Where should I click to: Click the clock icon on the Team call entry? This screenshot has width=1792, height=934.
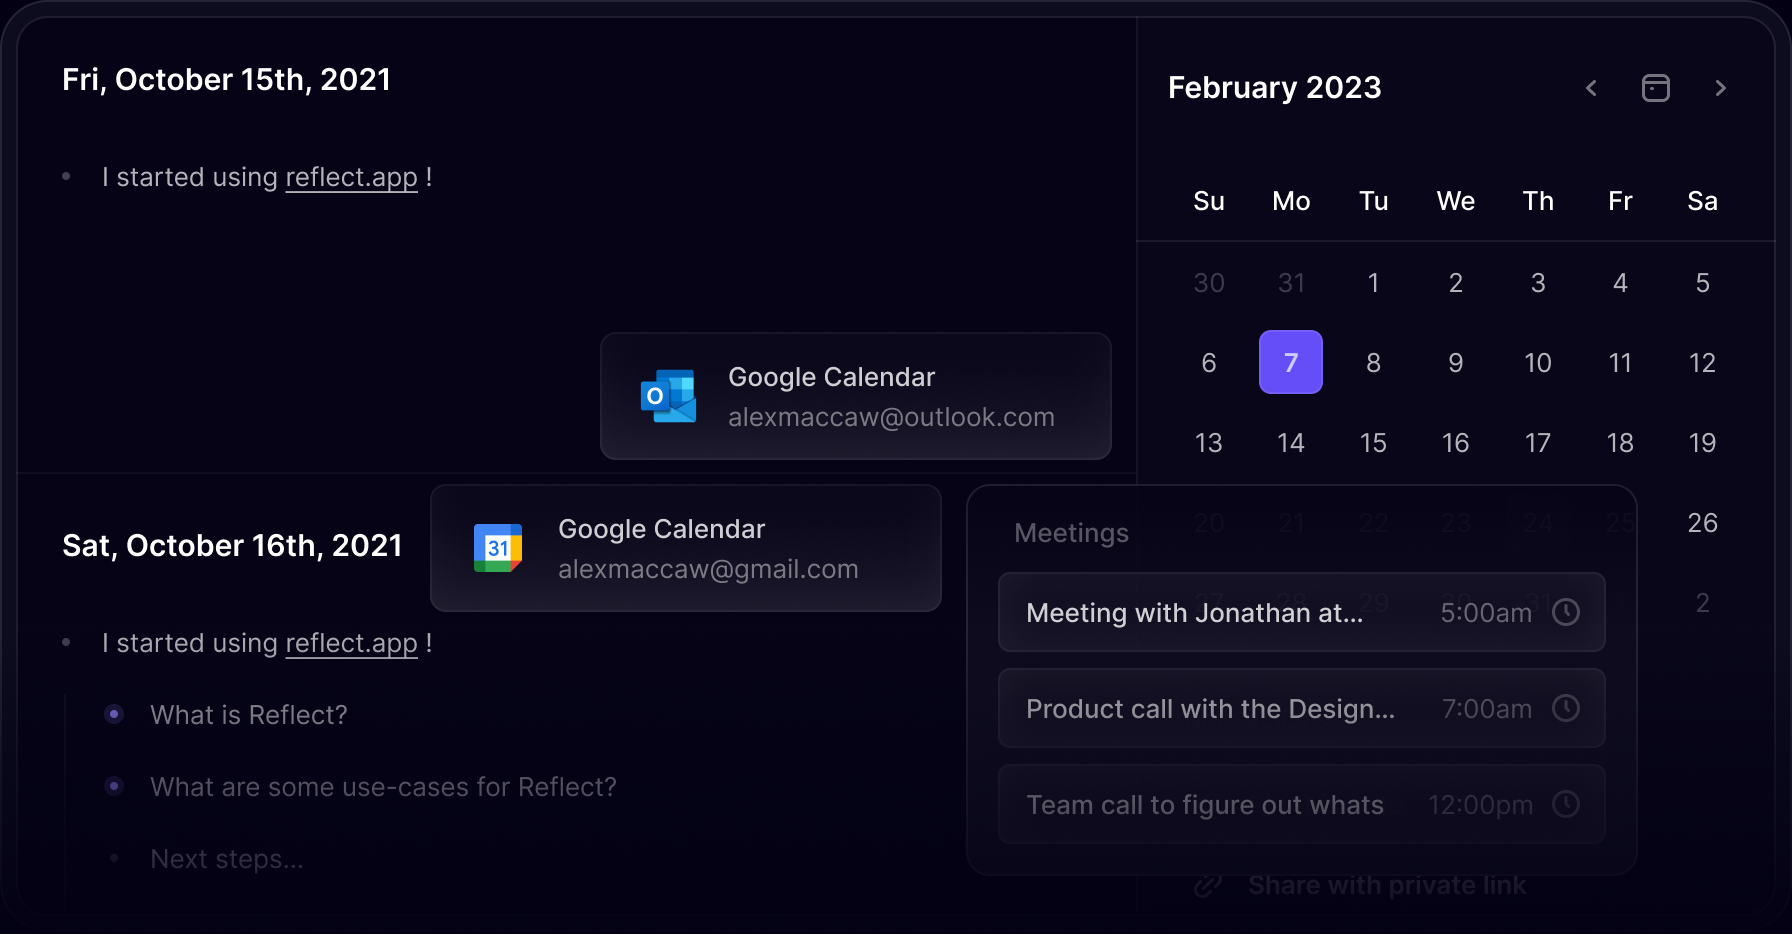coord(1566,804)
